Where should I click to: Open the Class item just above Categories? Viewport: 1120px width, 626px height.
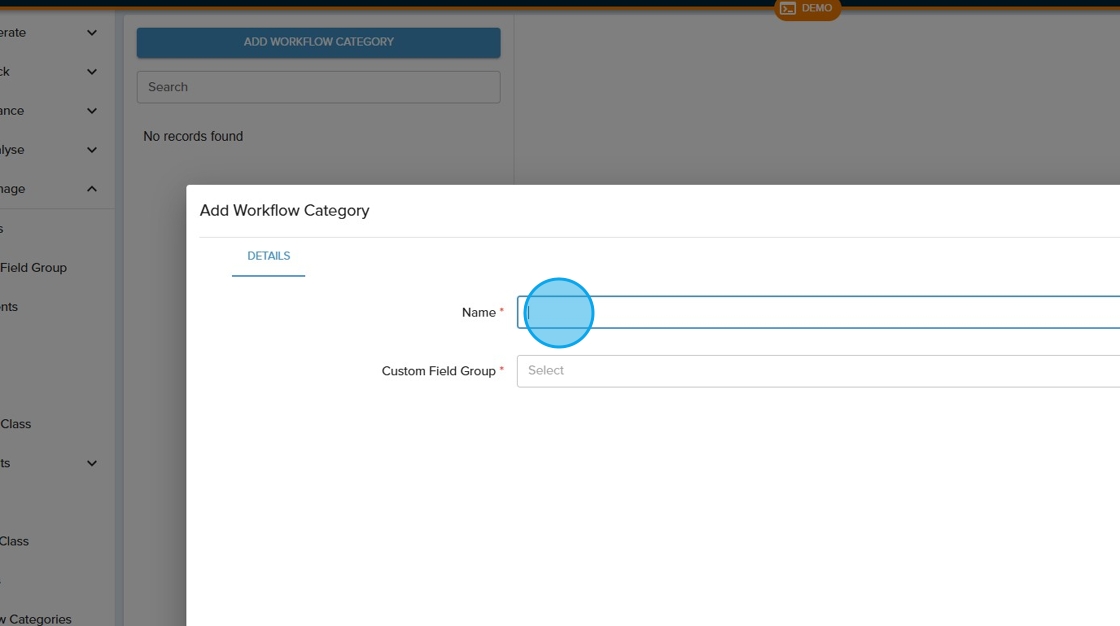point(15,541)
